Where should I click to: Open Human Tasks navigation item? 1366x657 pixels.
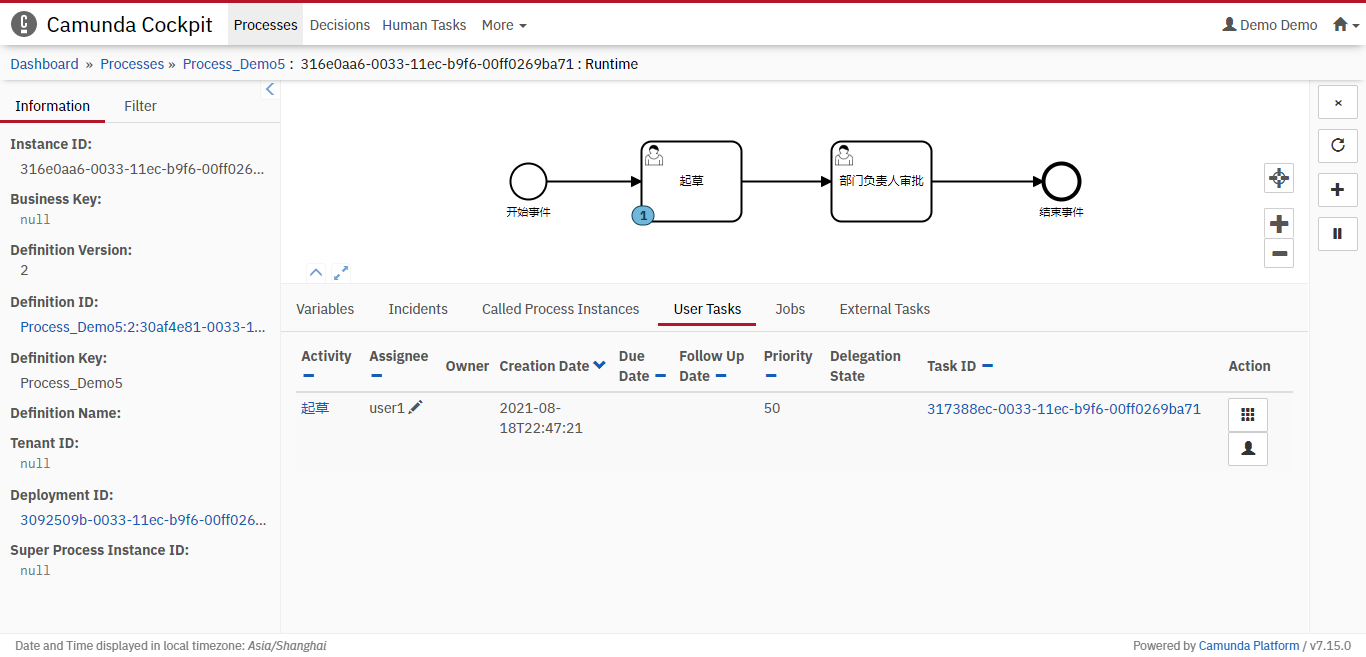(x=424, y=25)
